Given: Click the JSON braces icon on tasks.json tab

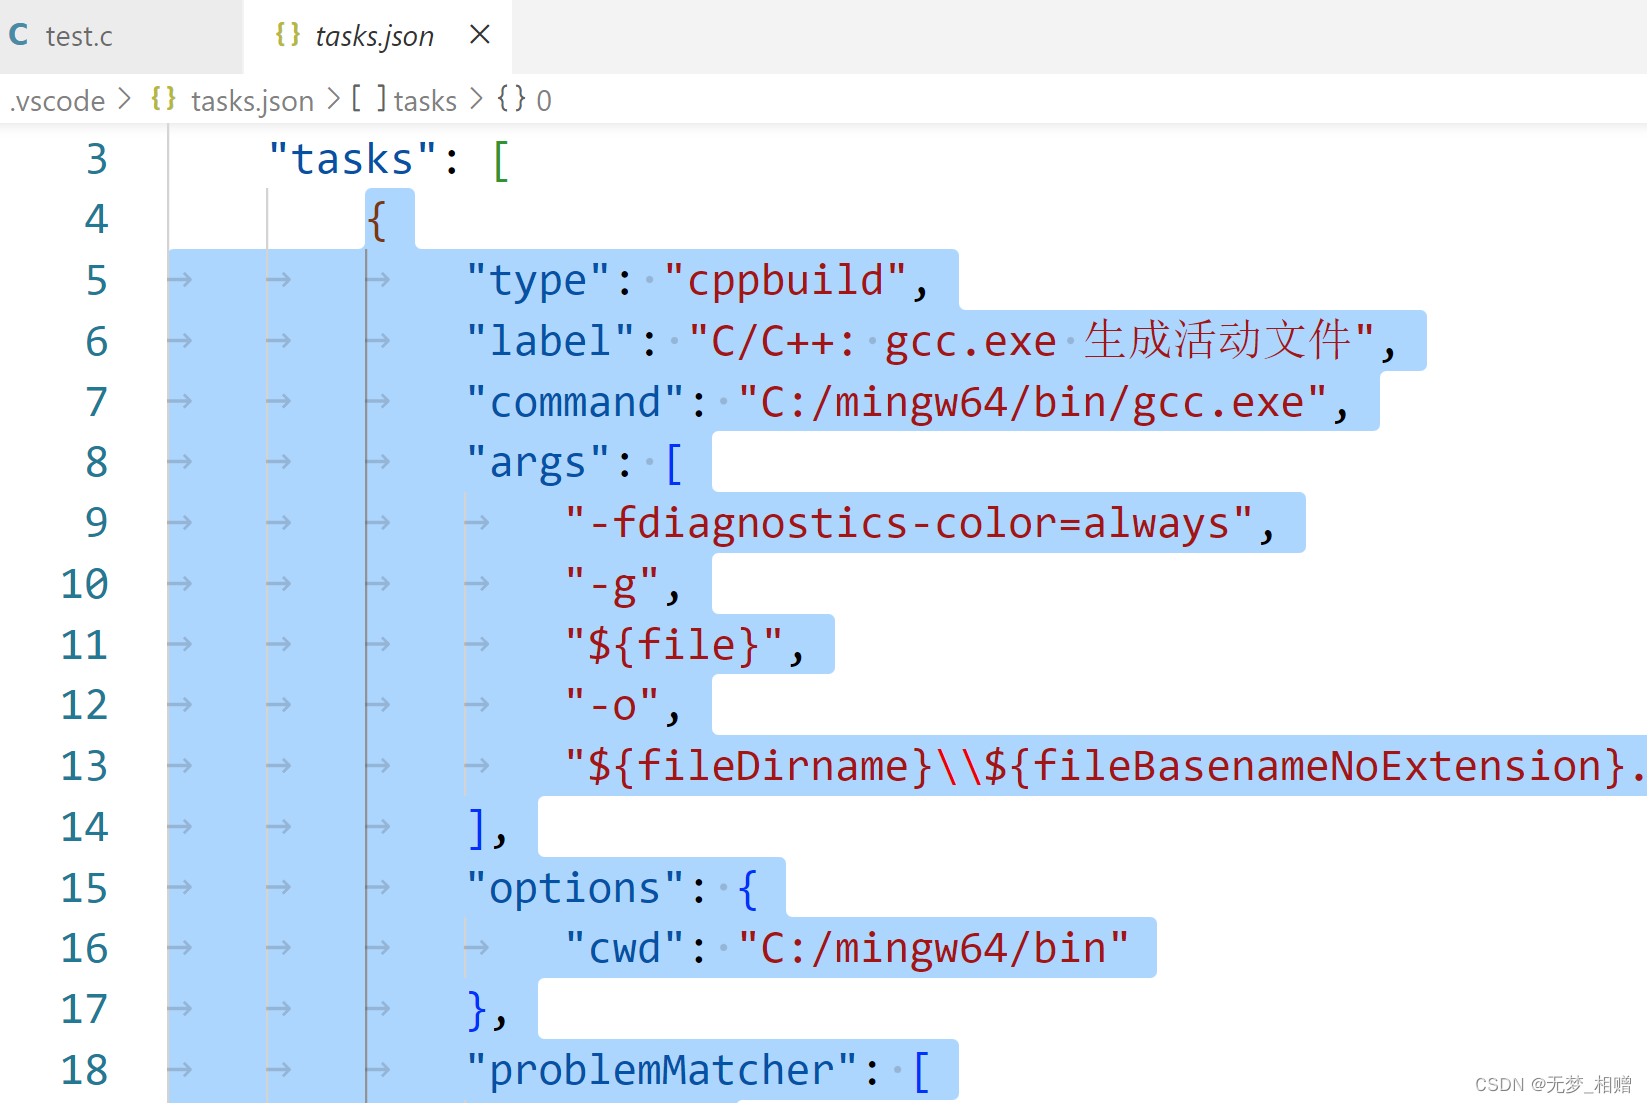Looking at the screenshot, I should coord(288,34).
